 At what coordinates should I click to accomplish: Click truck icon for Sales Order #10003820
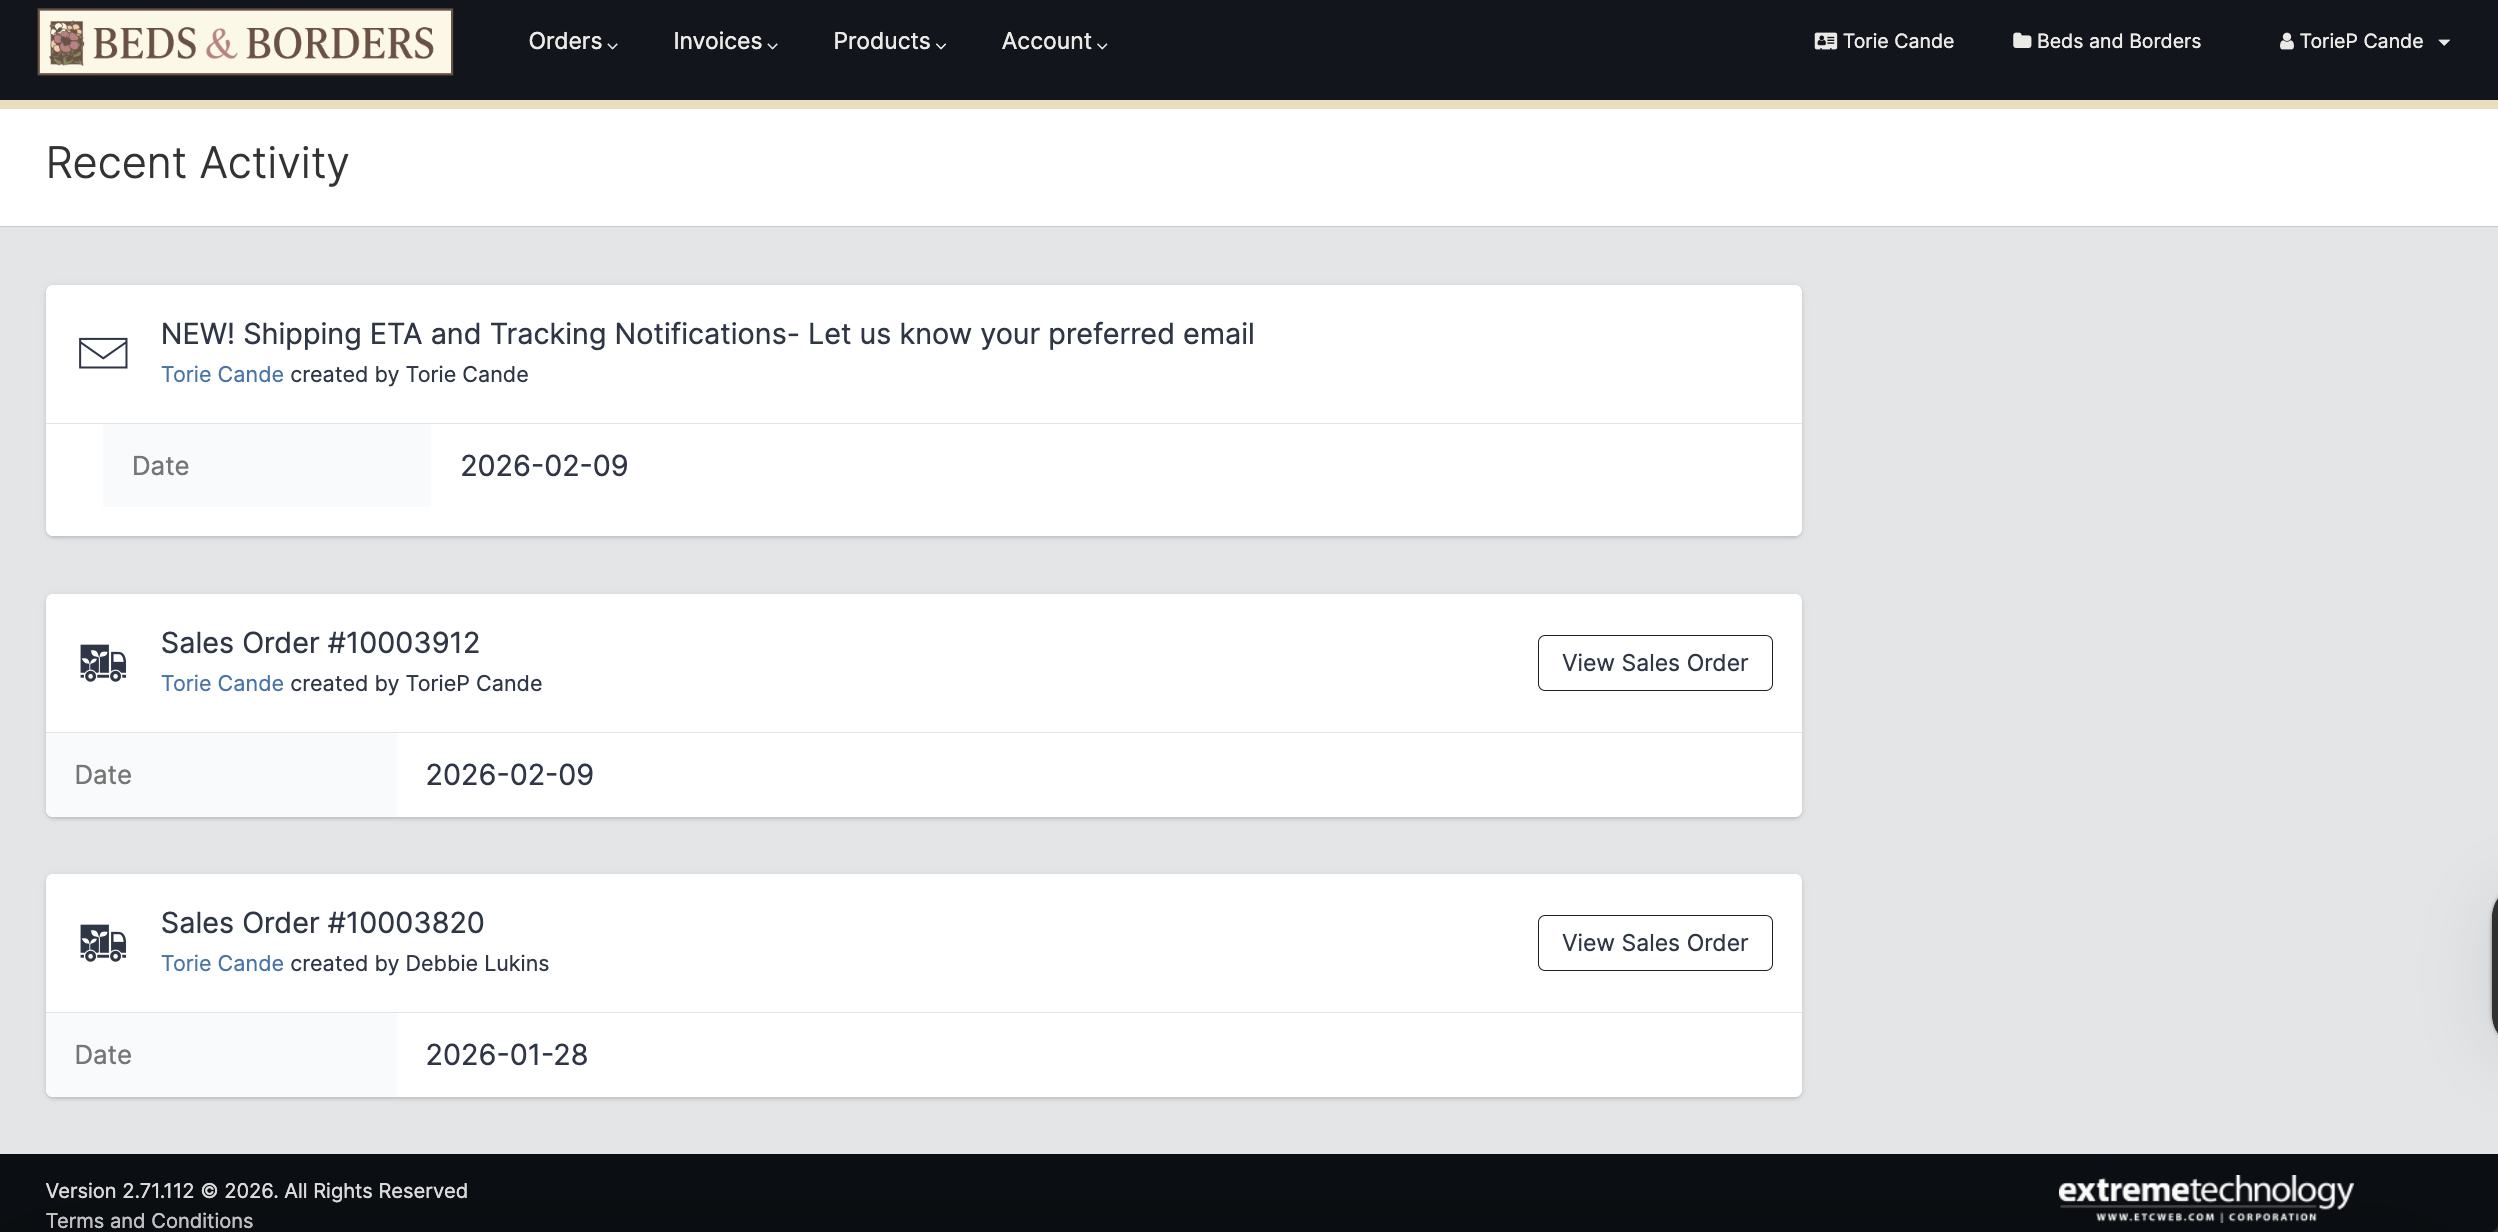pyautogui.click(x=103, y=943)
